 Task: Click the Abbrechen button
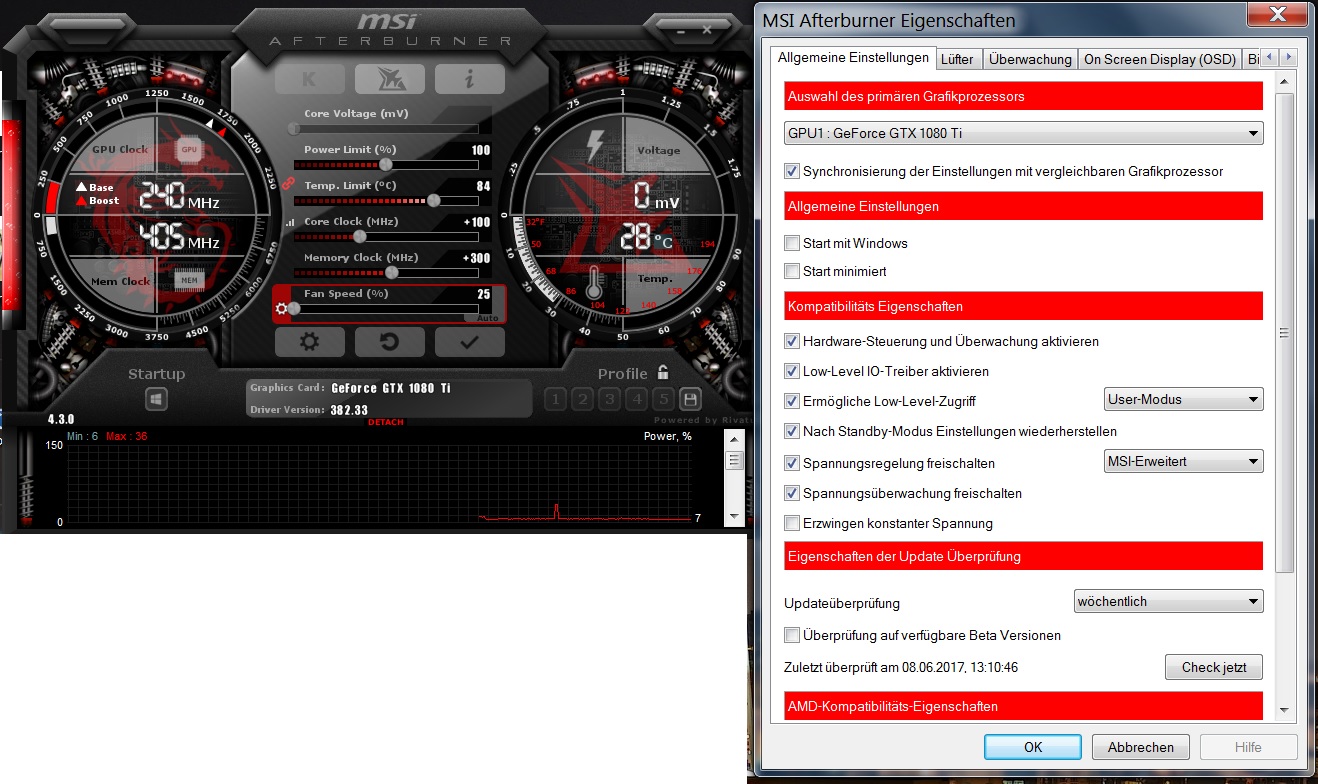pos(1141,747)
